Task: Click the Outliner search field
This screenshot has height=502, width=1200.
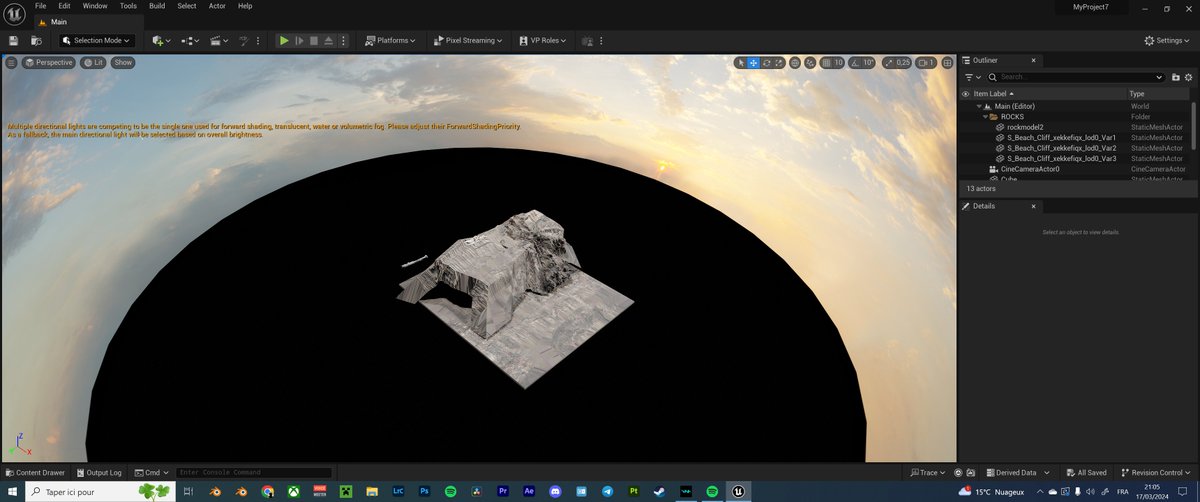Action: [x=1076, y=77]
